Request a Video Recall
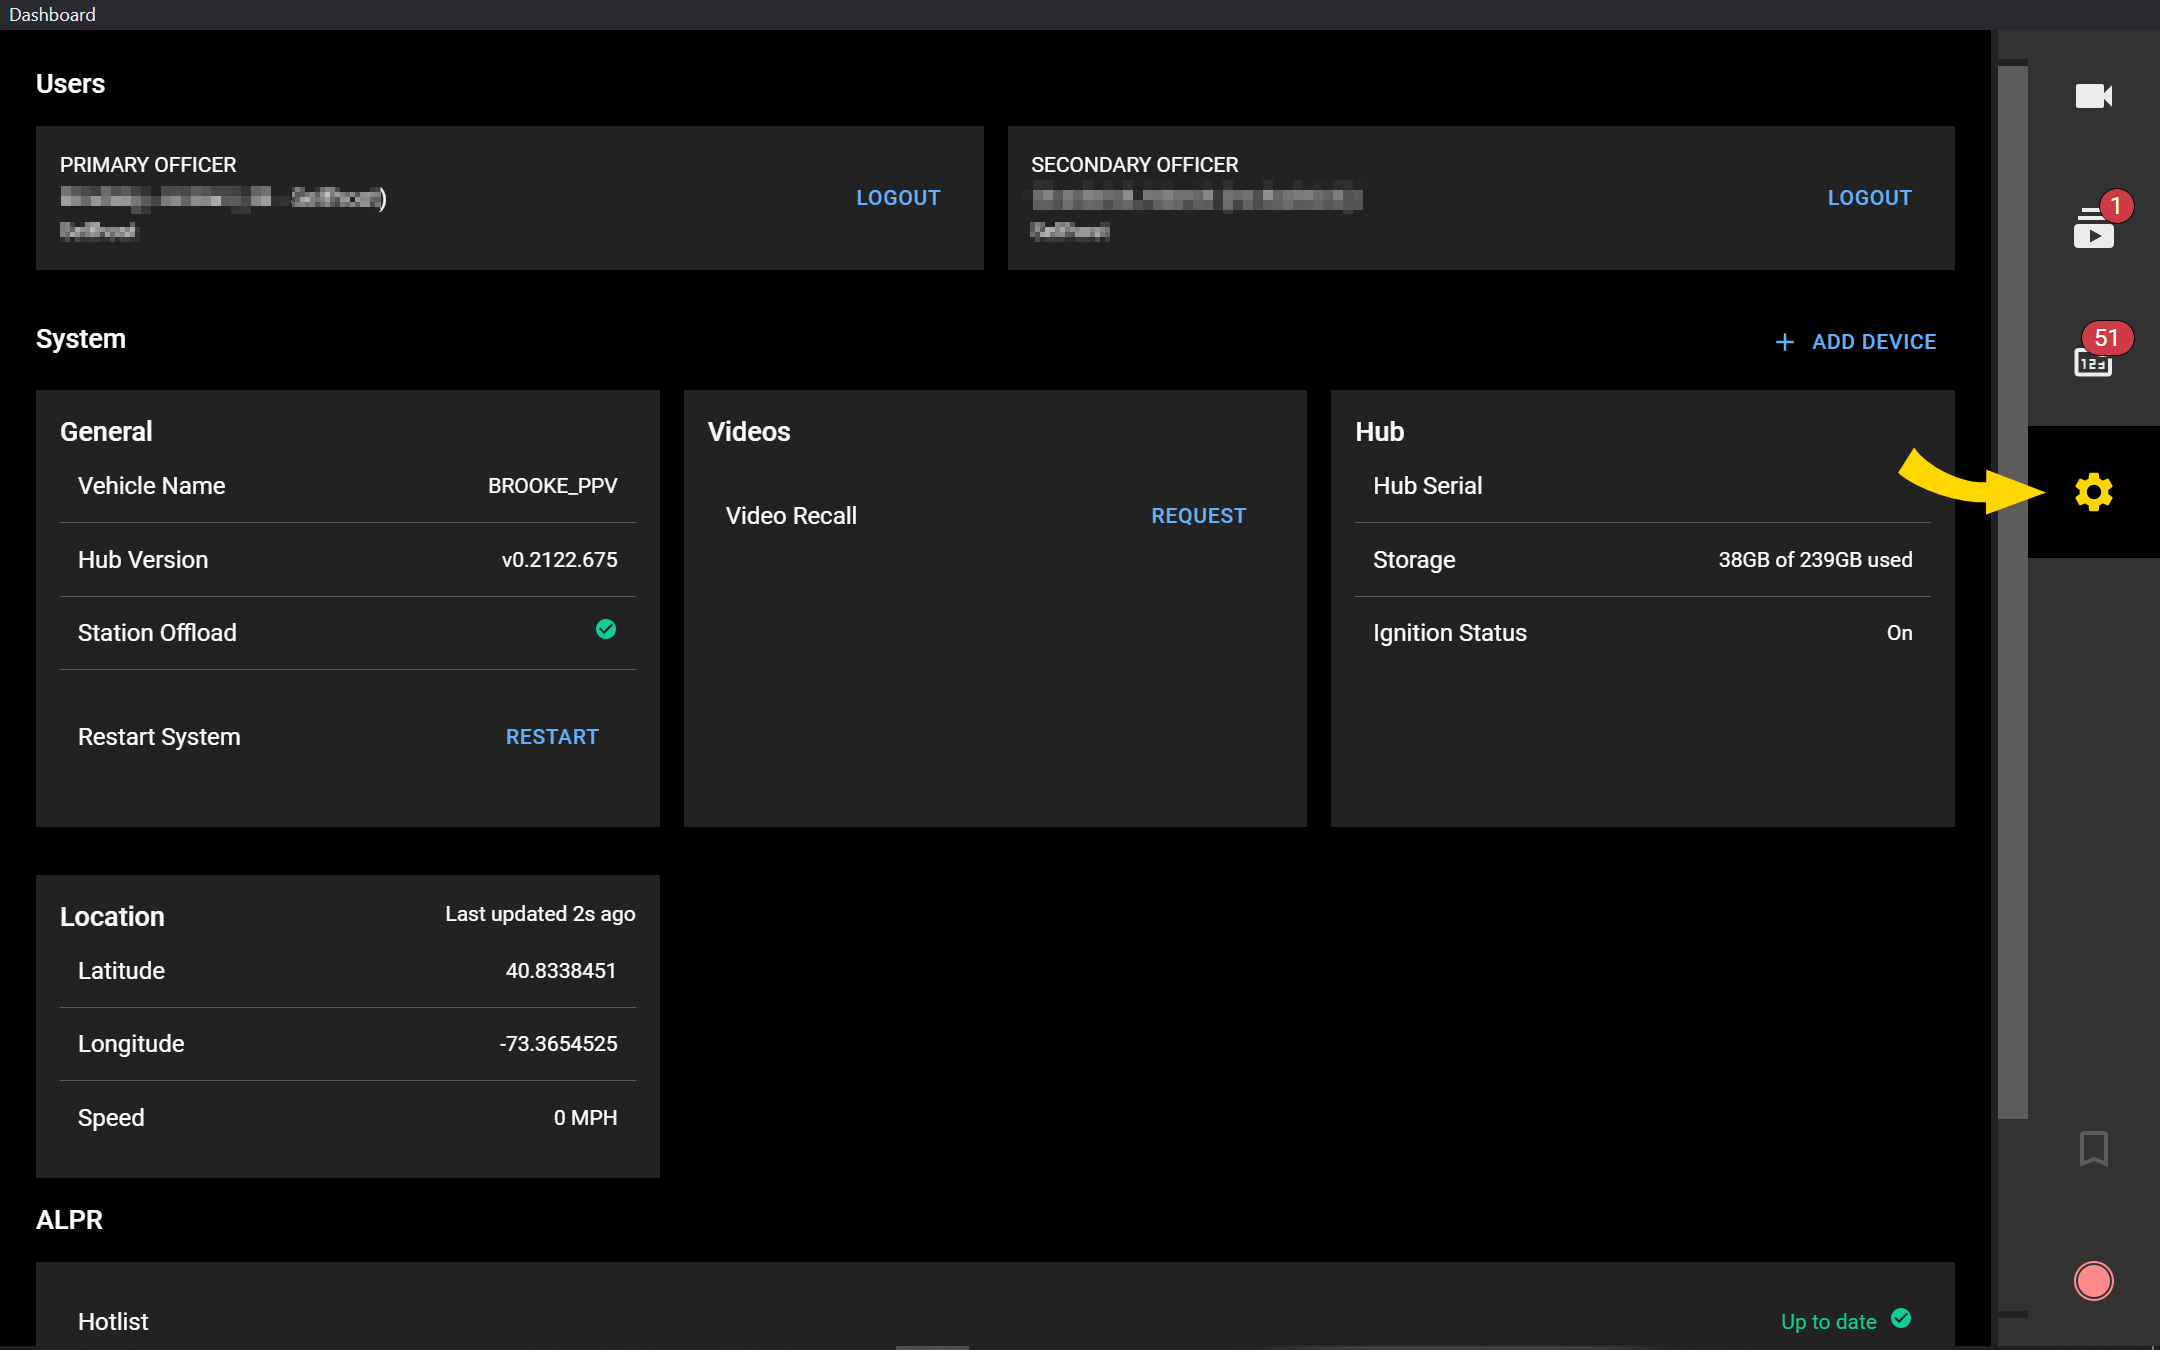This screenshot has width=2160, height=1350. click(x=1198, y=515)
